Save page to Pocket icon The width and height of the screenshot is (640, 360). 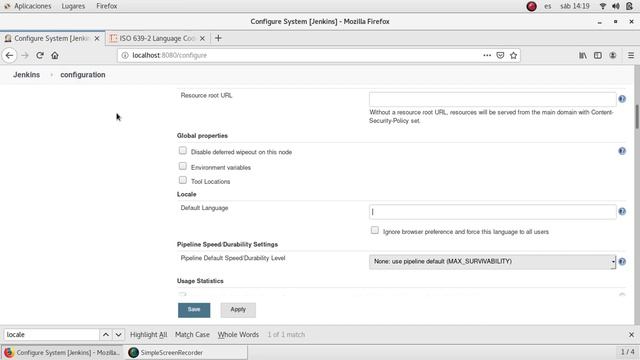[500, 55]
